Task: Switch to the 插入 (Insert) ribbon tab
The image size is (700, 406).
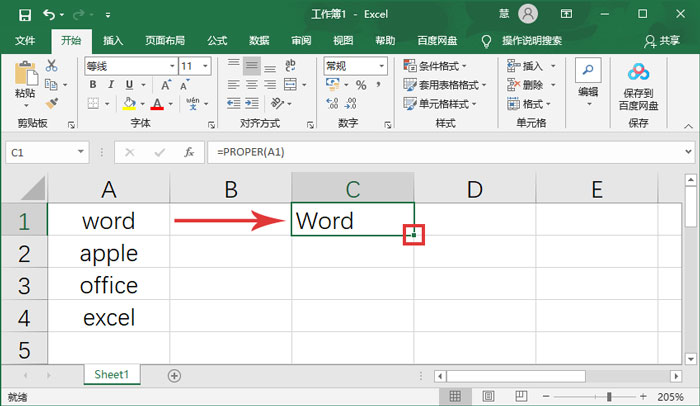Action: [x=113, y=40]
